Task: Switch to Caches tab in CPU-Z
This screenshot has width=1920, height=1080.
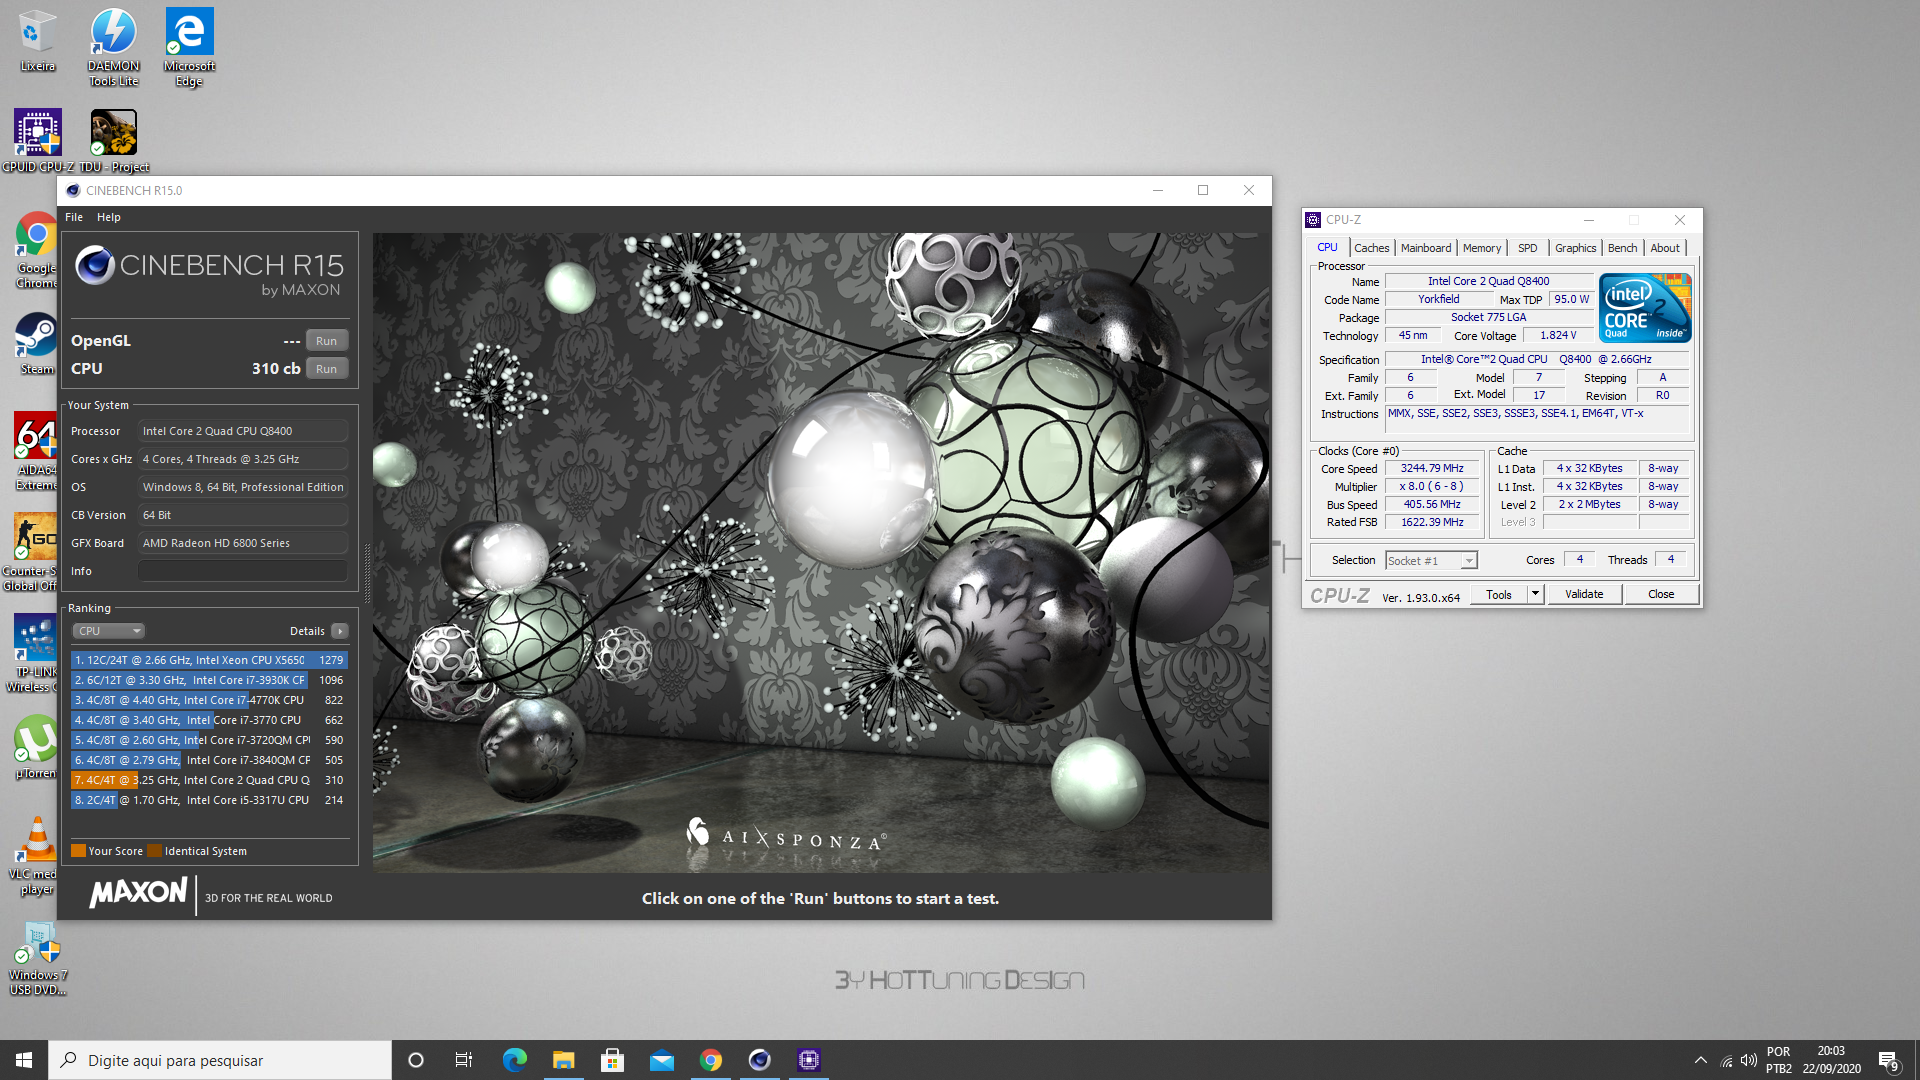Action: (1371, 248)
